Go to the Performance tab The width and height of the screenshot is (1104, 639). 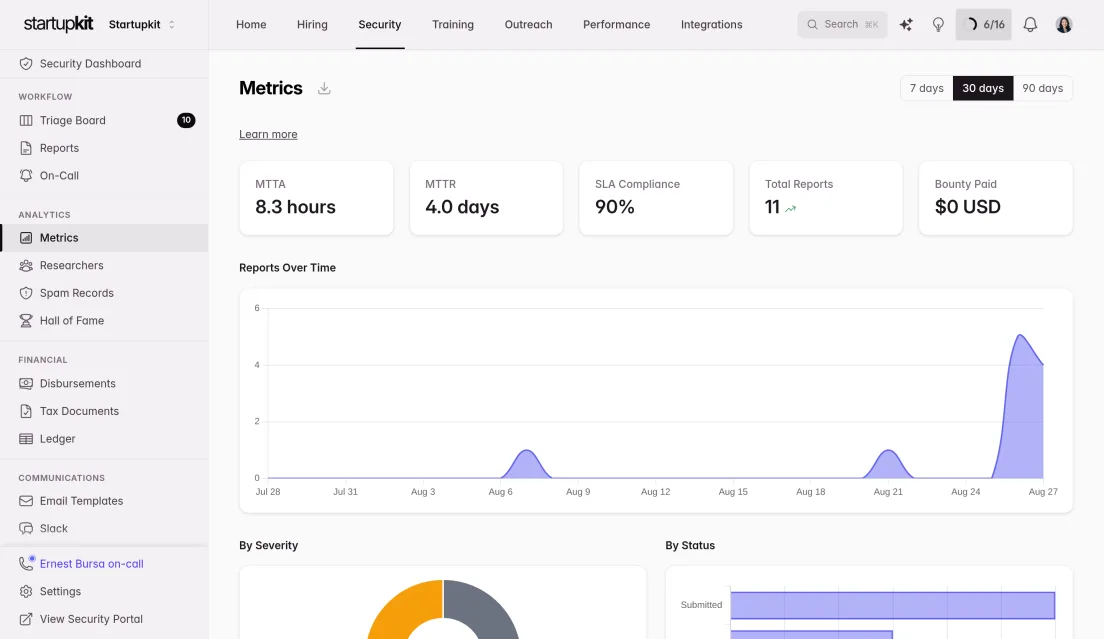tap(616, 25)
